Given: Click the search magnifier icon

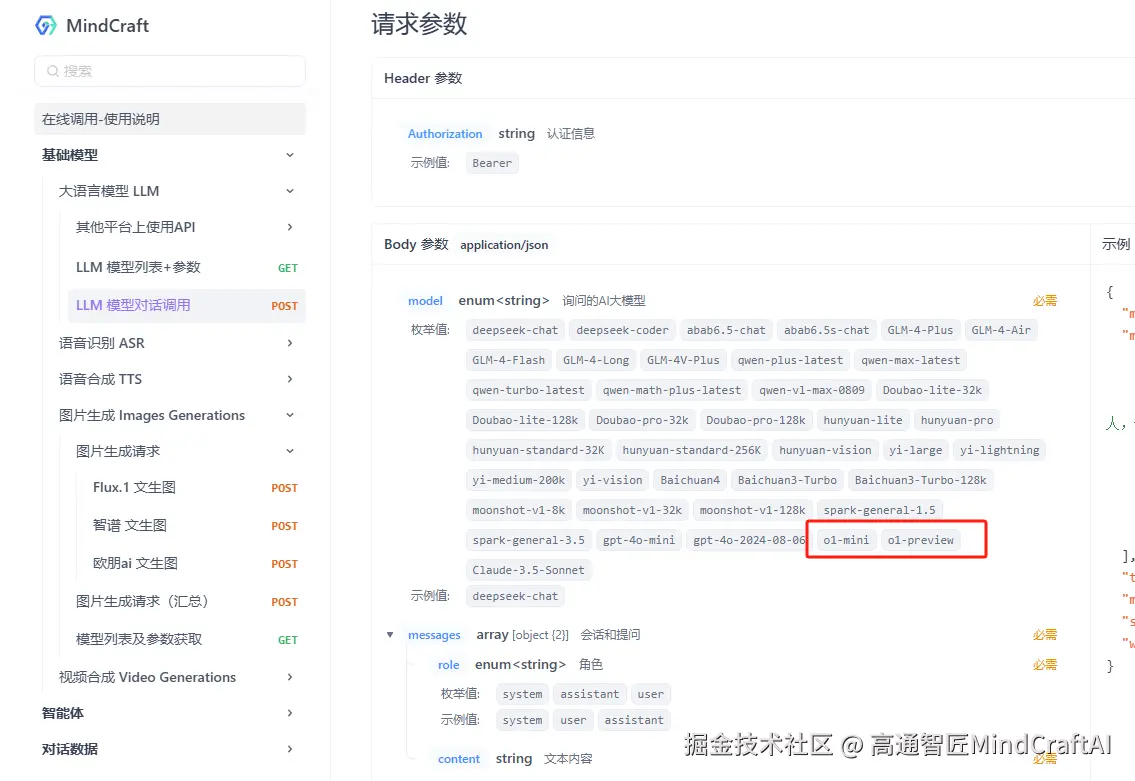Looking at the screenshot, I should click(x=53, y=71).
